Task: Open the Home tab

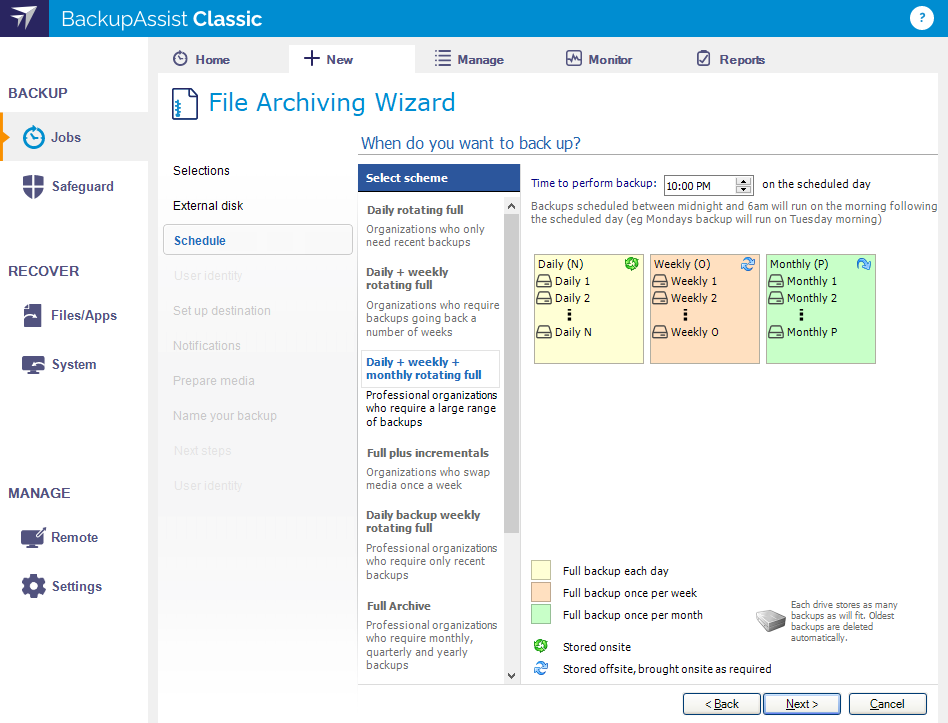Action: point(201,59)
